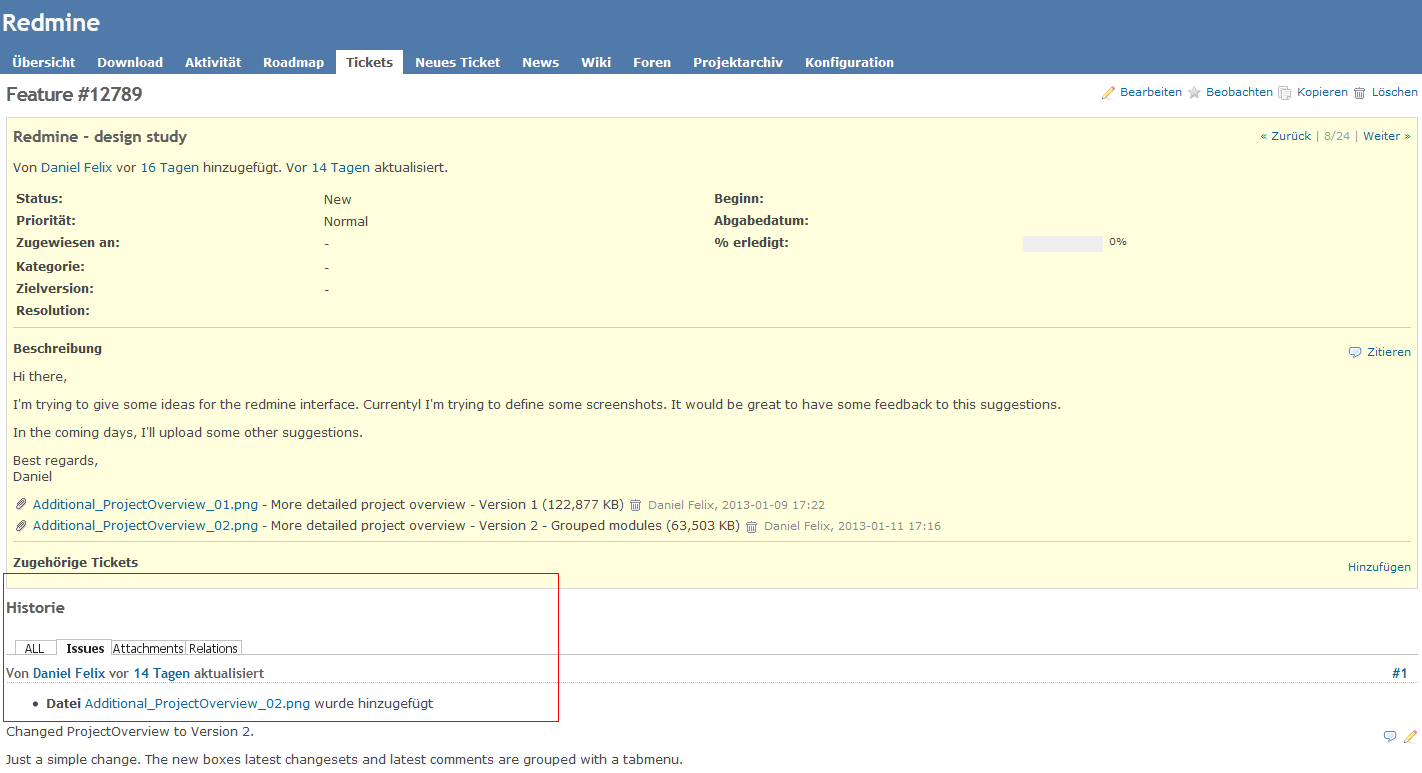Click the edit pencil icon for note #1
Viewport: 1422px width, 773px height.
pyautogui.click(x=1410, y=736)
